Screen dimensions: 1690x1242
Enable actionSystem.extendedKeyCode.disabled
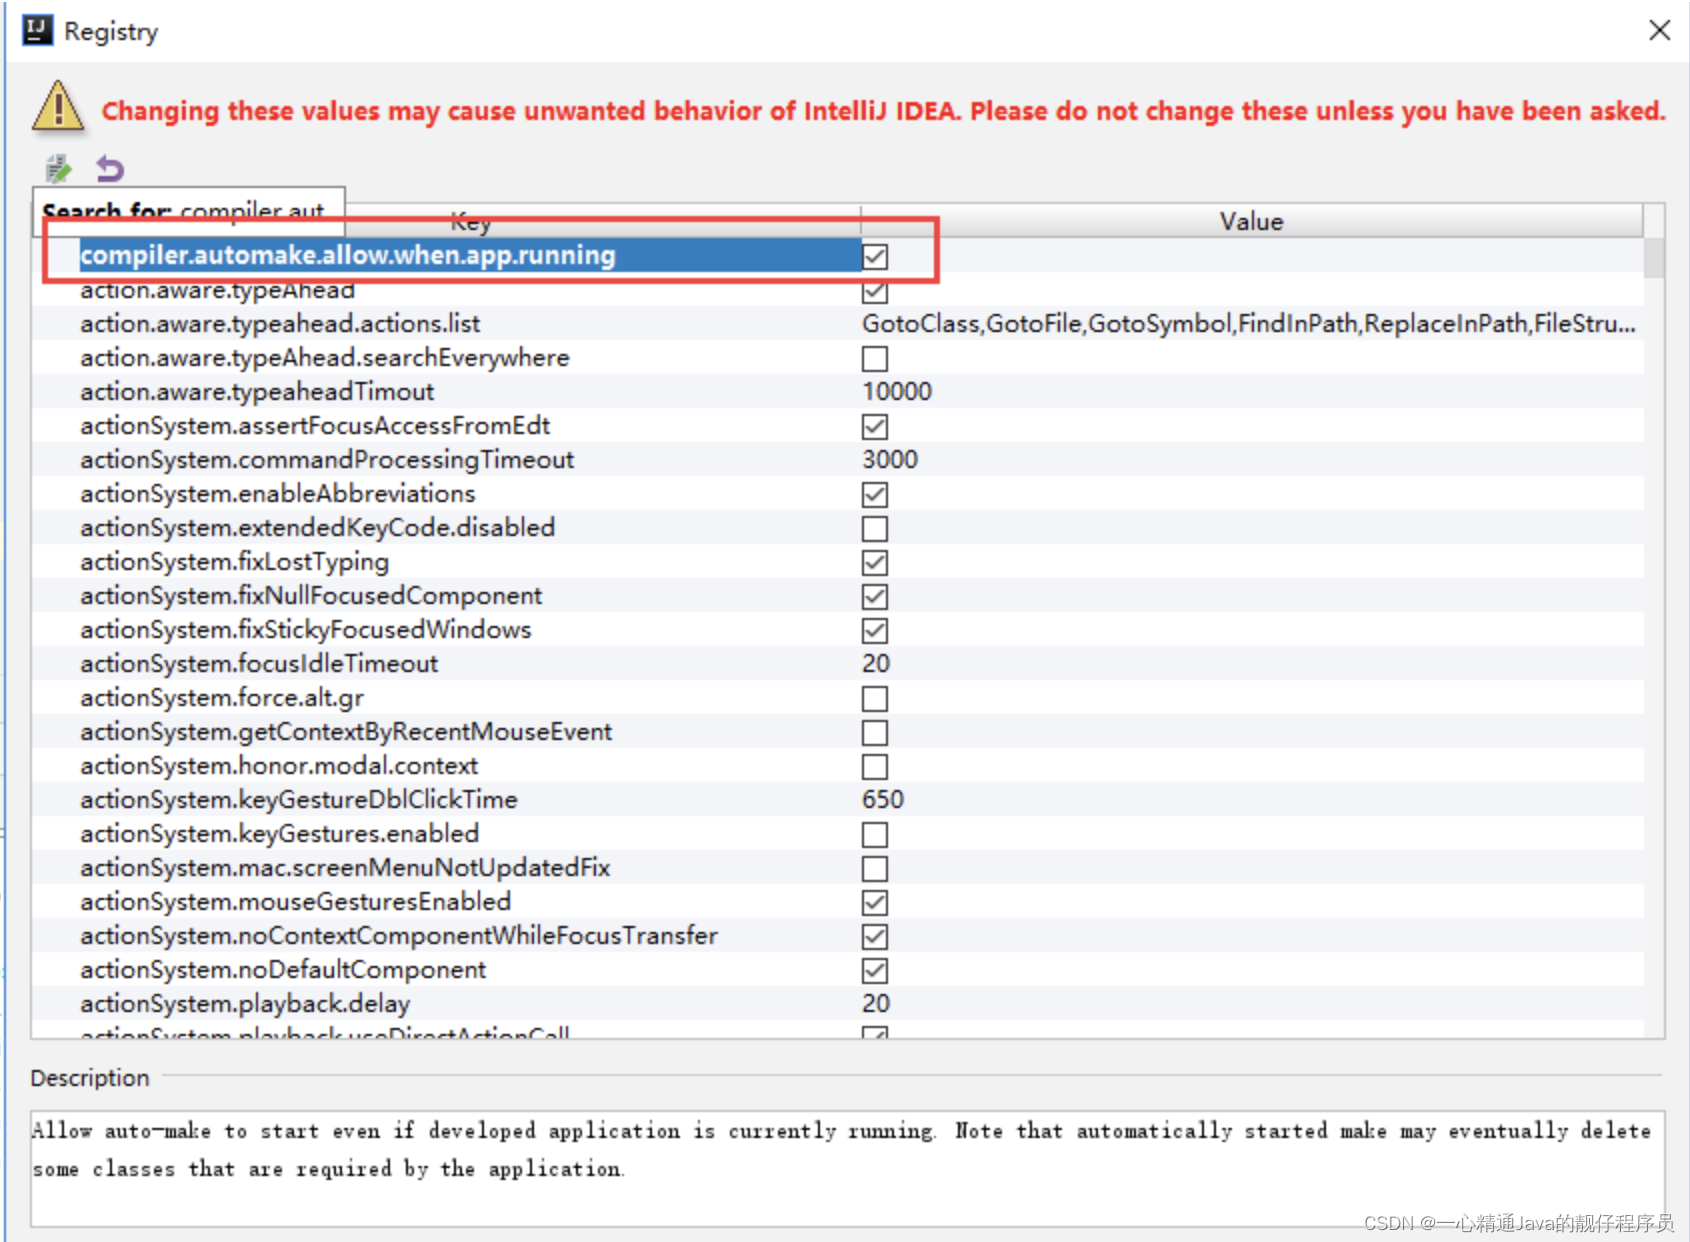tap(875, 528)
